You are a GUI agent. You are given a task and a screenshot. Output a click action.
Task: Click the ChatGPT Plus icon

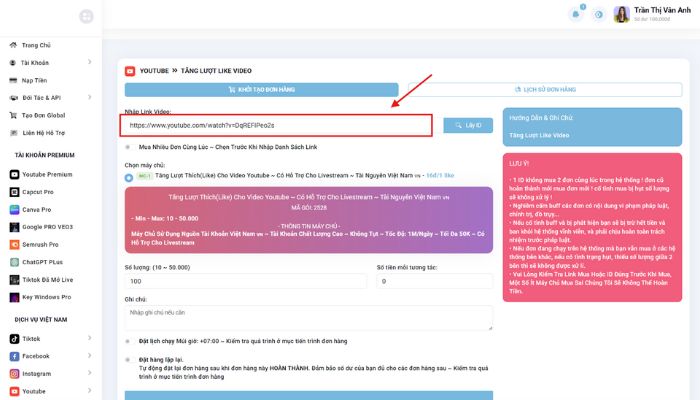[x=14, y=262]
